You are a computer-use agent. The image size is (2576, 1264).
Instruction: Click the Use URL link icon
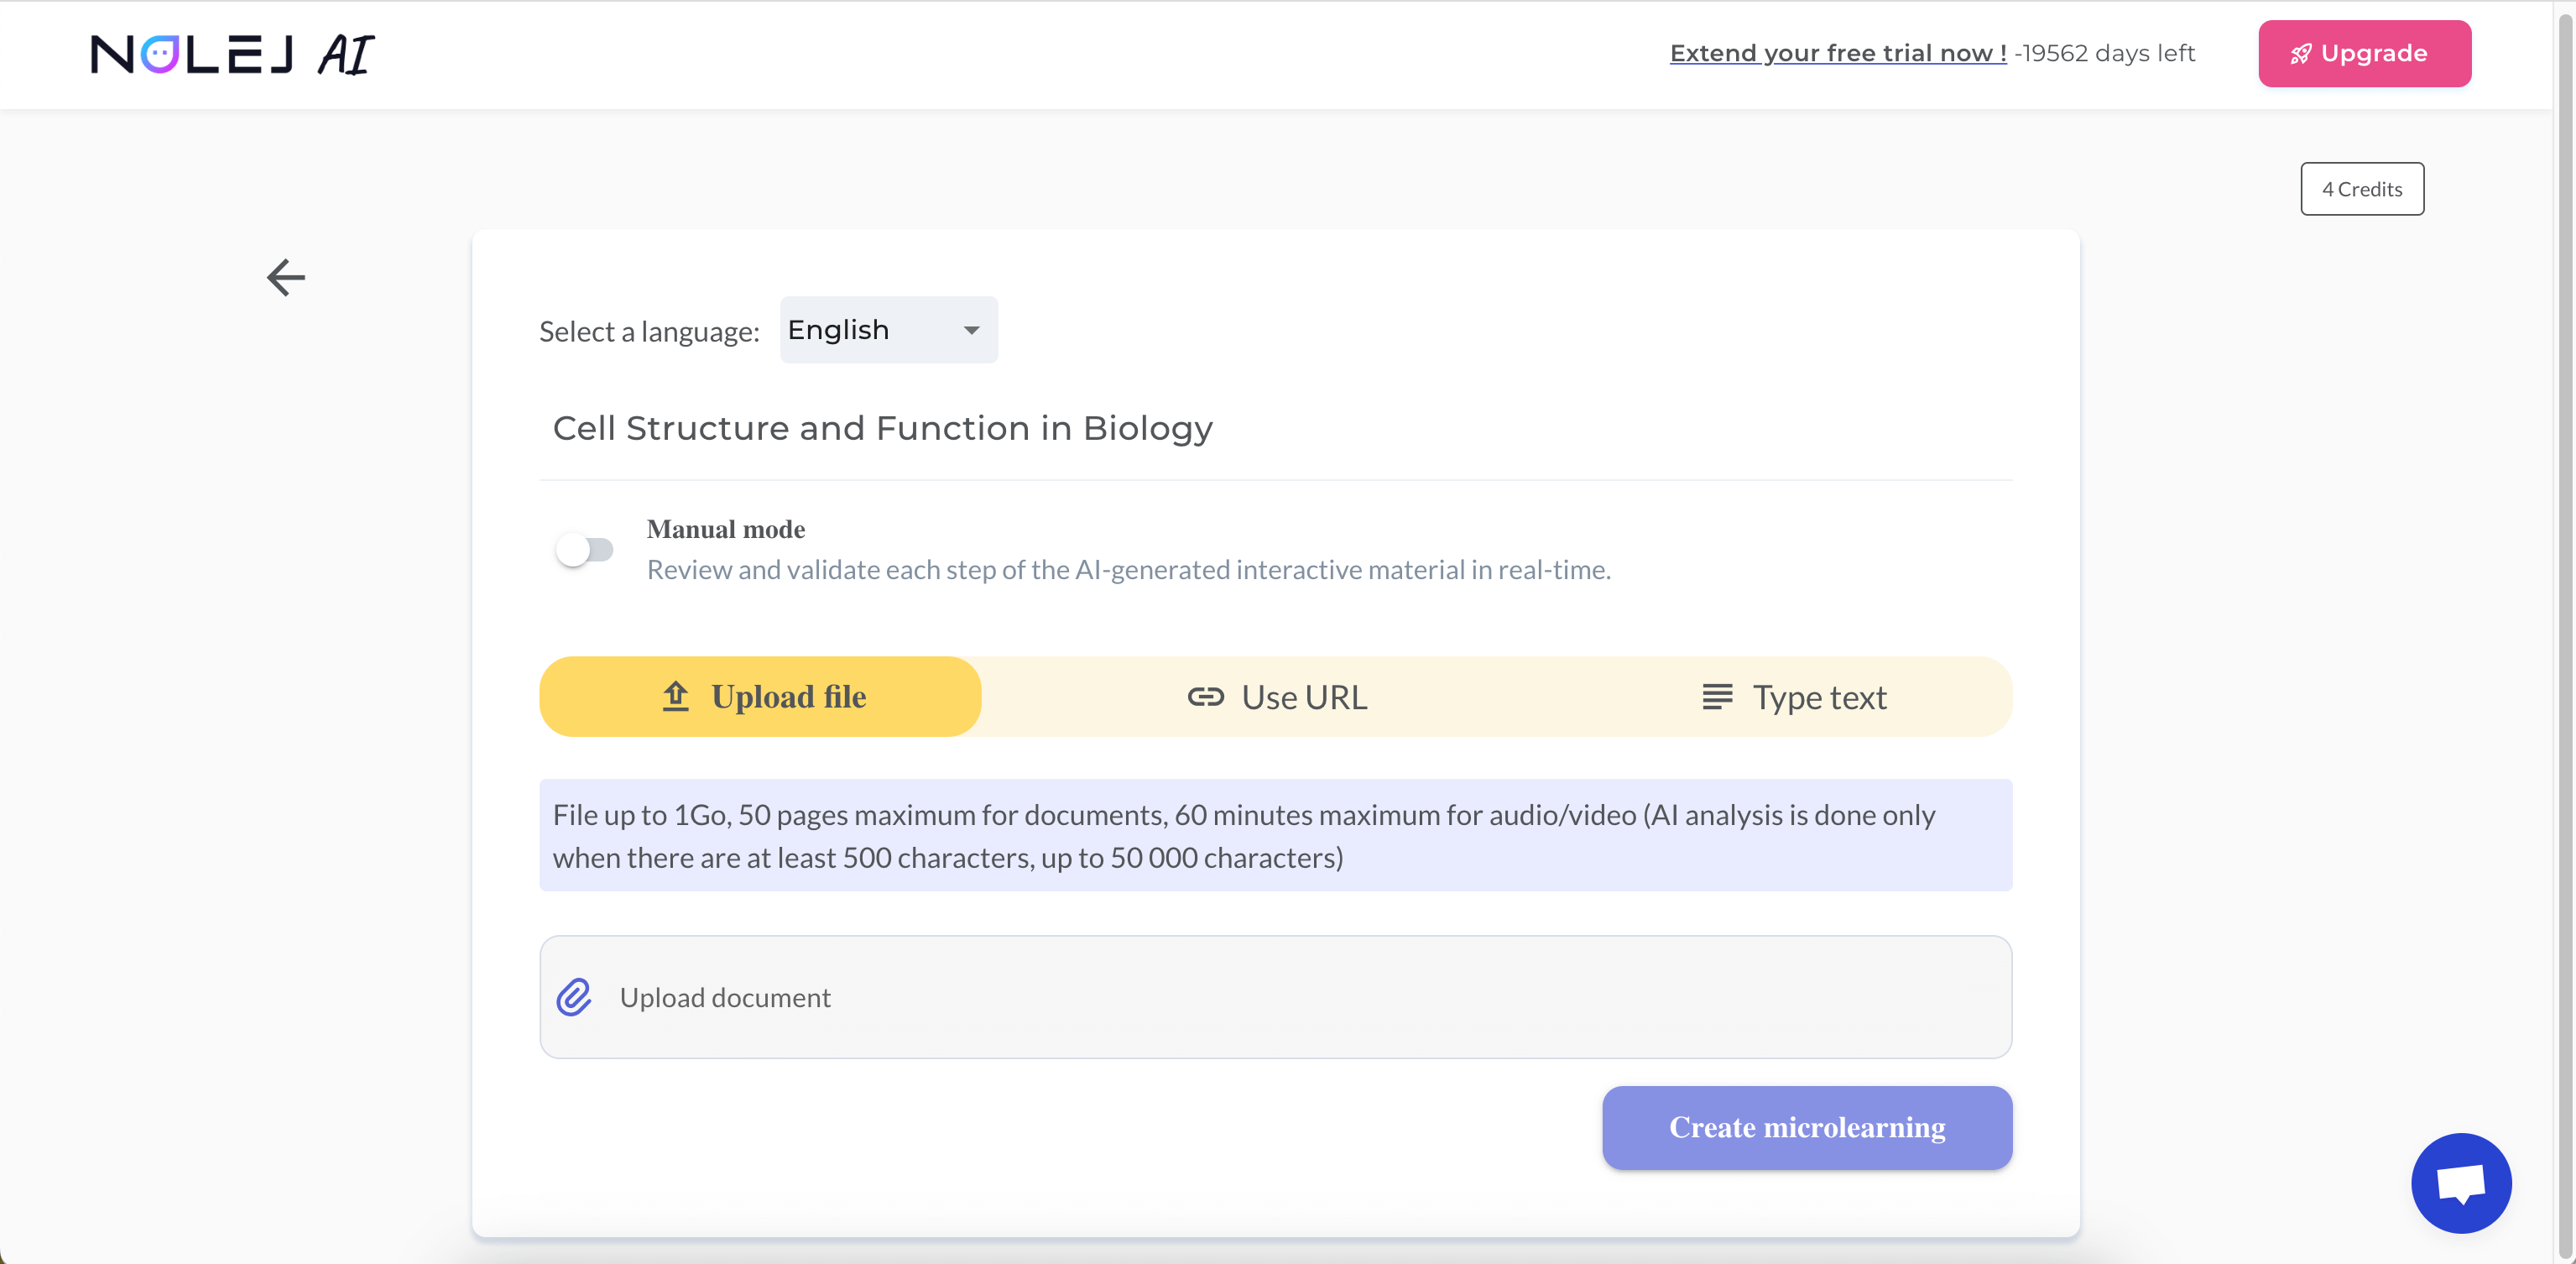(1206, 695)
